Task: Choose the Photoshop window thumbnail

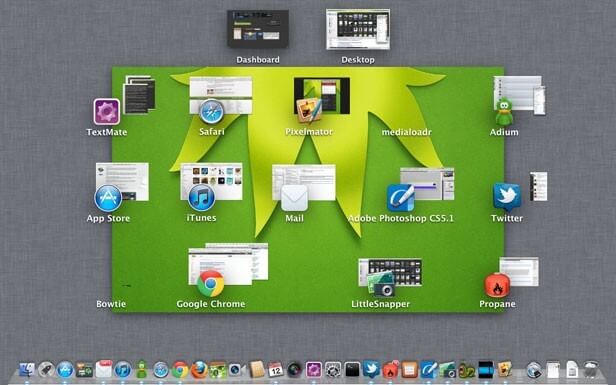Action: coord(427,184)
